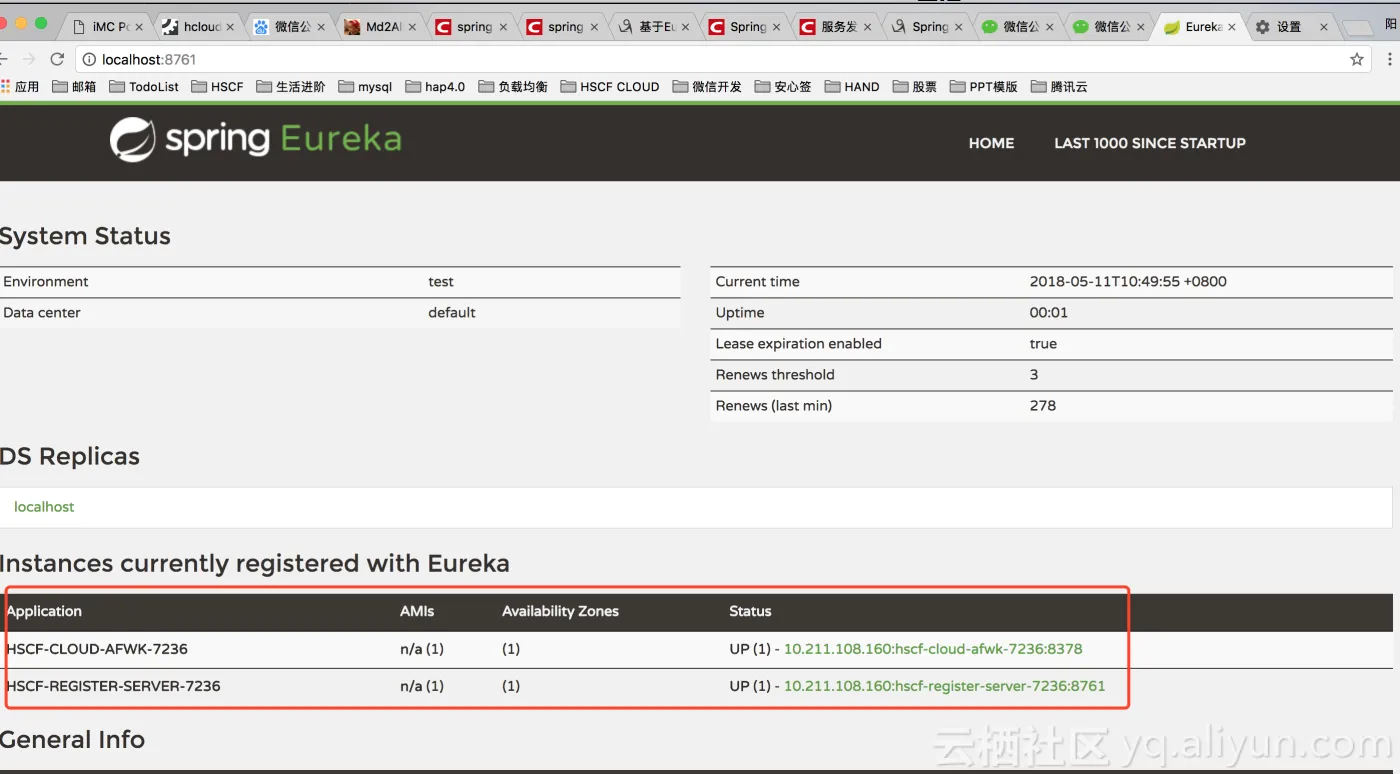
Task: Switch to the 设置 settings tab
Action: (x=1288, y=27)
